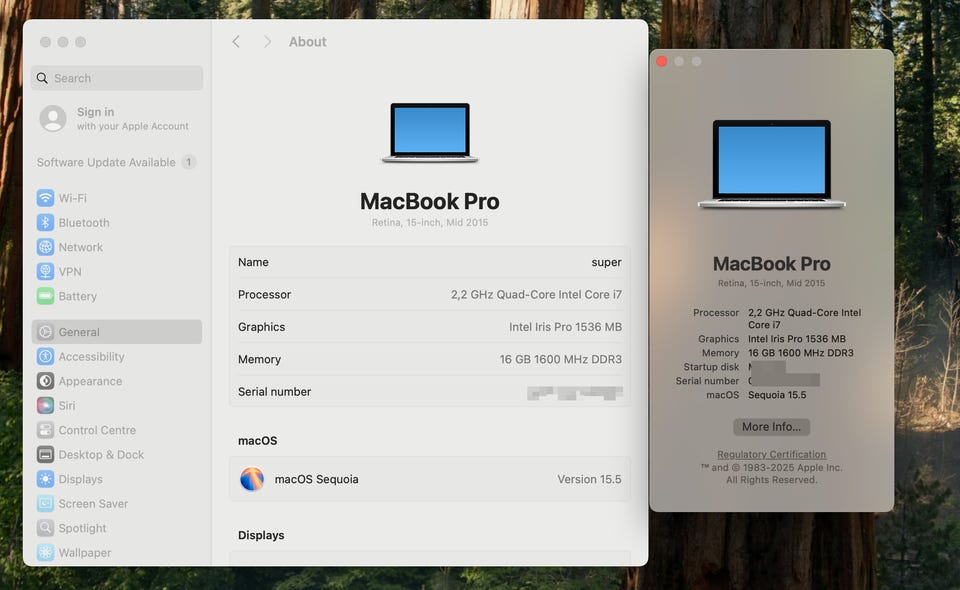Click MacBook image in System Settings About
This screenshot has height=590, width=960.
(430, 133)
